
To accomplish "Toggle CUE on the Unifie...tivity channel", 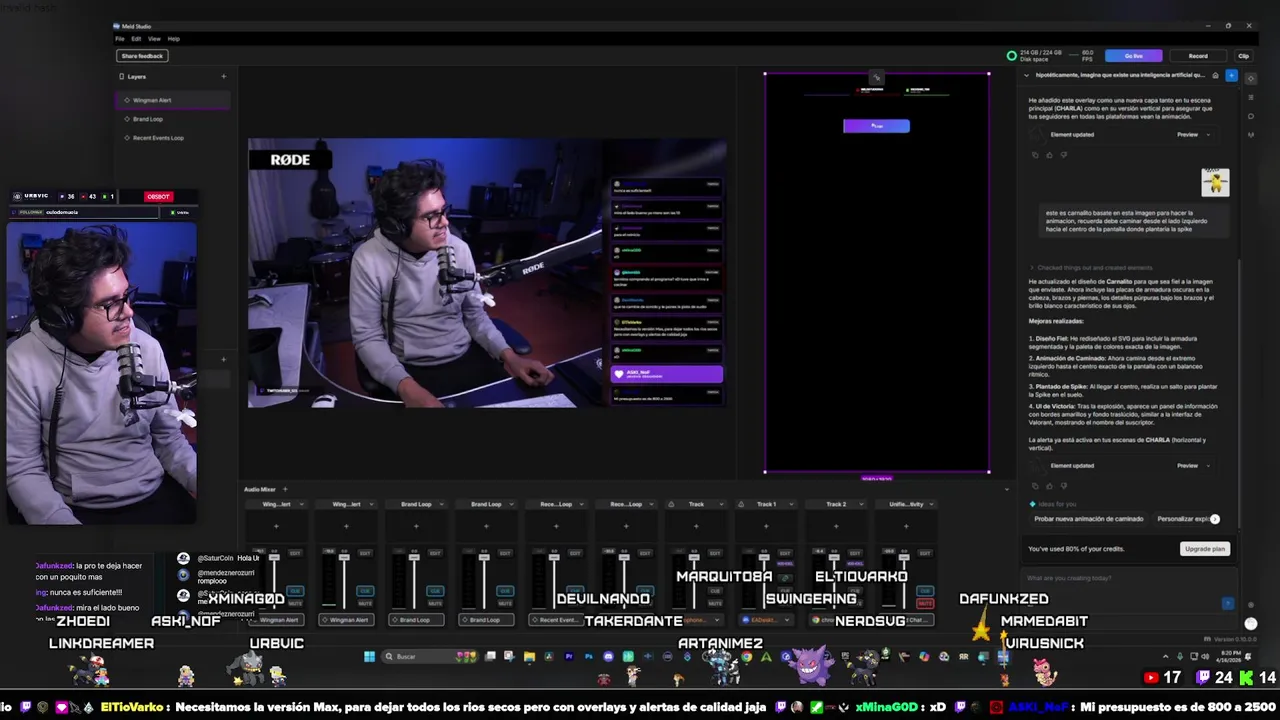I will coord(925,591).
